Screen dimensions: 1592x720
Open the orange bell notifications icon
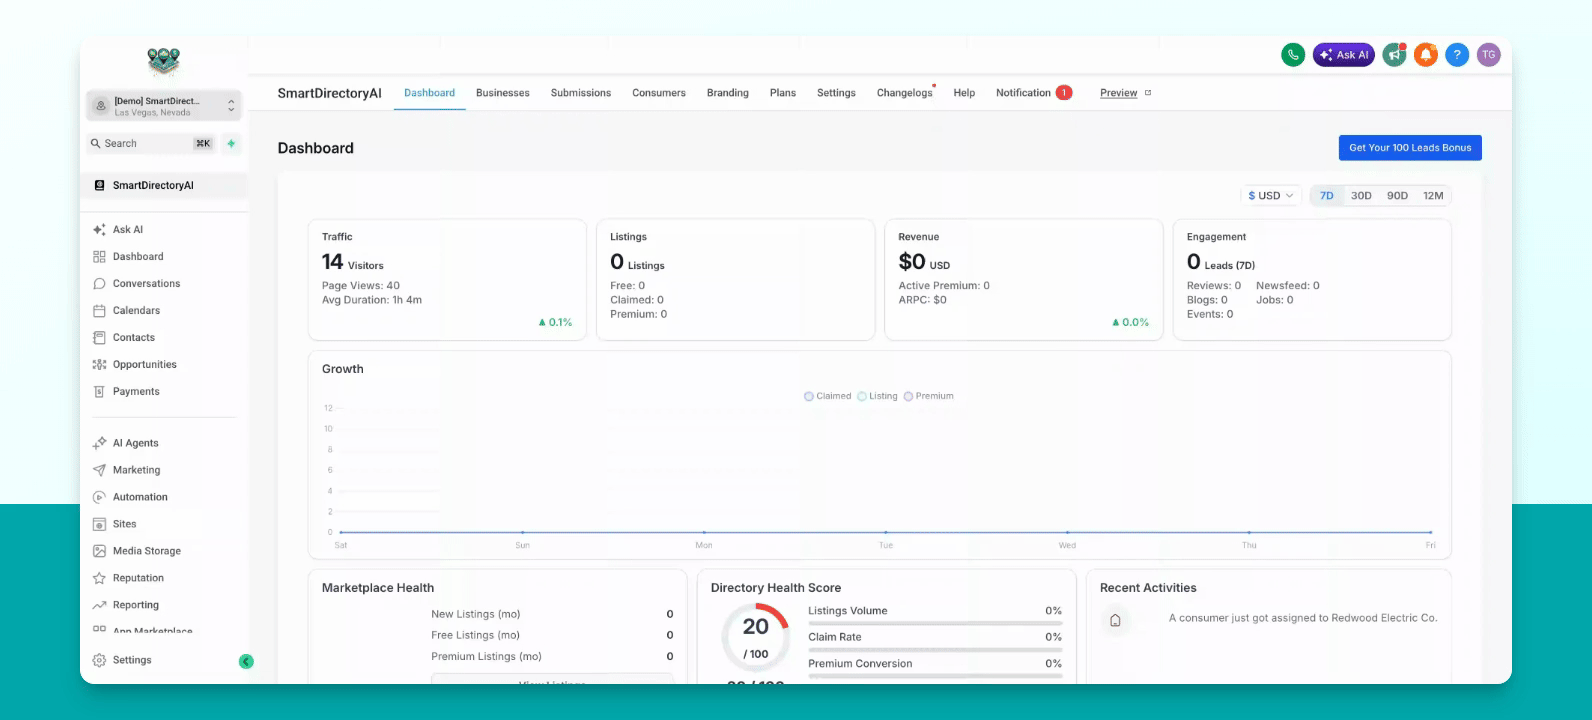click(1426, 55)
